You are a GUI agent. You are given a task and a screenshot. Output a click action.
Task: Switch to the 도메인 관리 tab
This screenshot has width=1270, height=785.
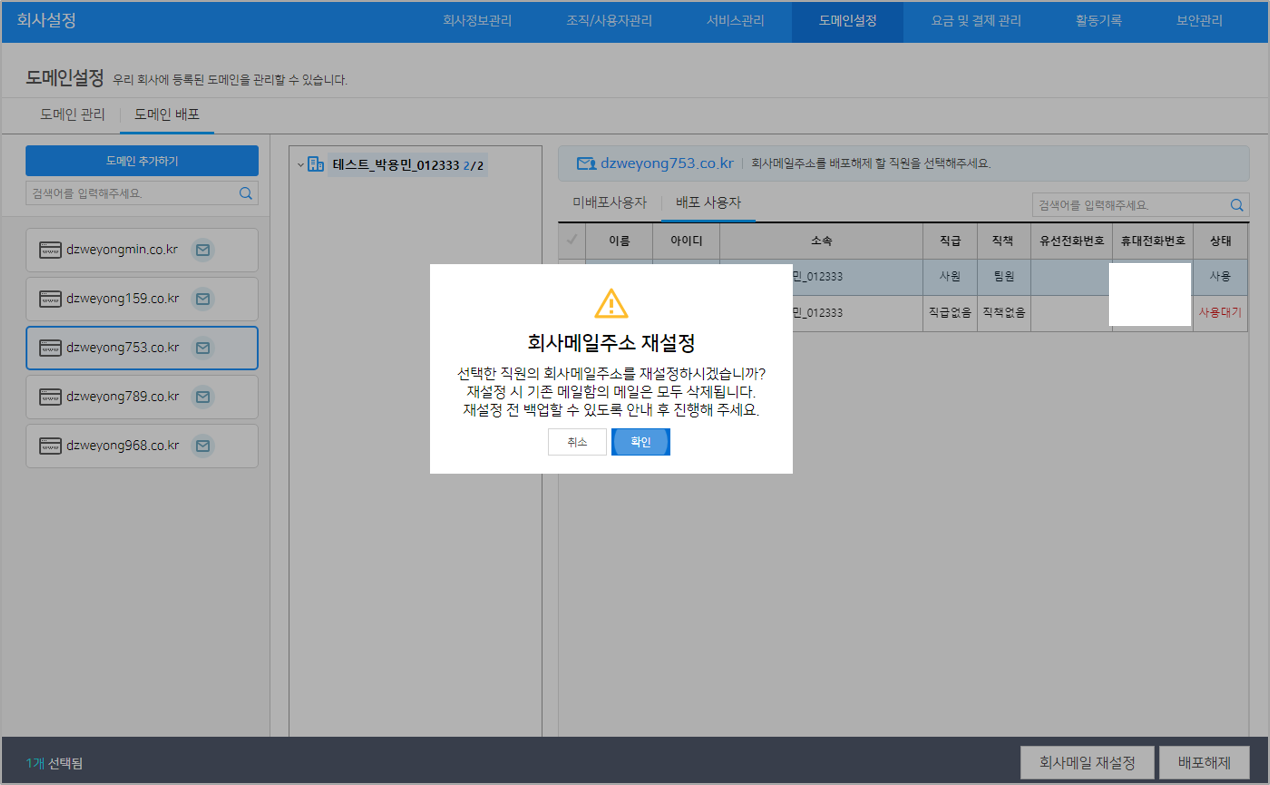click(x=72, y=115)
